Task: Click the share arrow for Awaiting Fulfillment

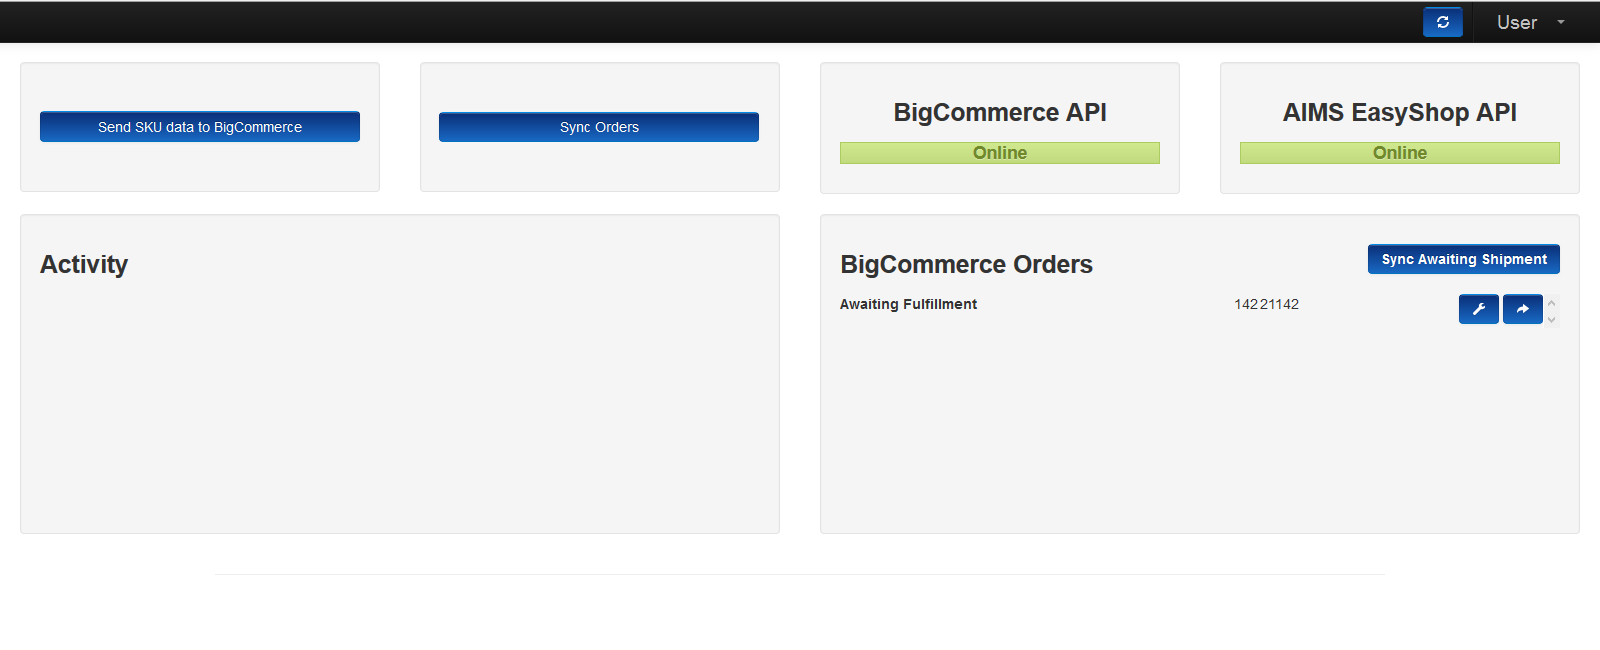Action: [1523, 309]
